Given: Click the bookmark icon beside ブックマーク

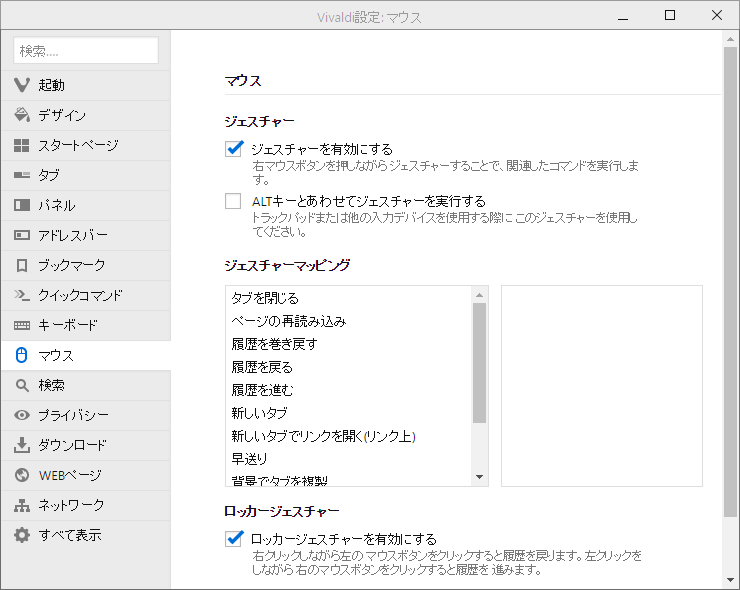Looking at the screenshot, I should pyautogui.click(x=22, y=265).
